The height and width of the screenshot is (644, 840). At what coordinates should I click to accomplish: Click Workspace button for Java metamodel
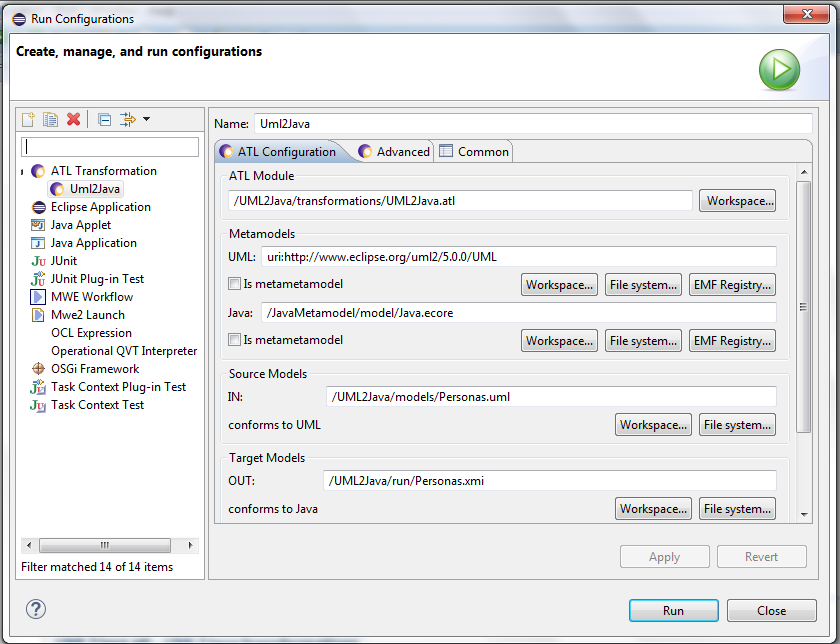point(559,341)
